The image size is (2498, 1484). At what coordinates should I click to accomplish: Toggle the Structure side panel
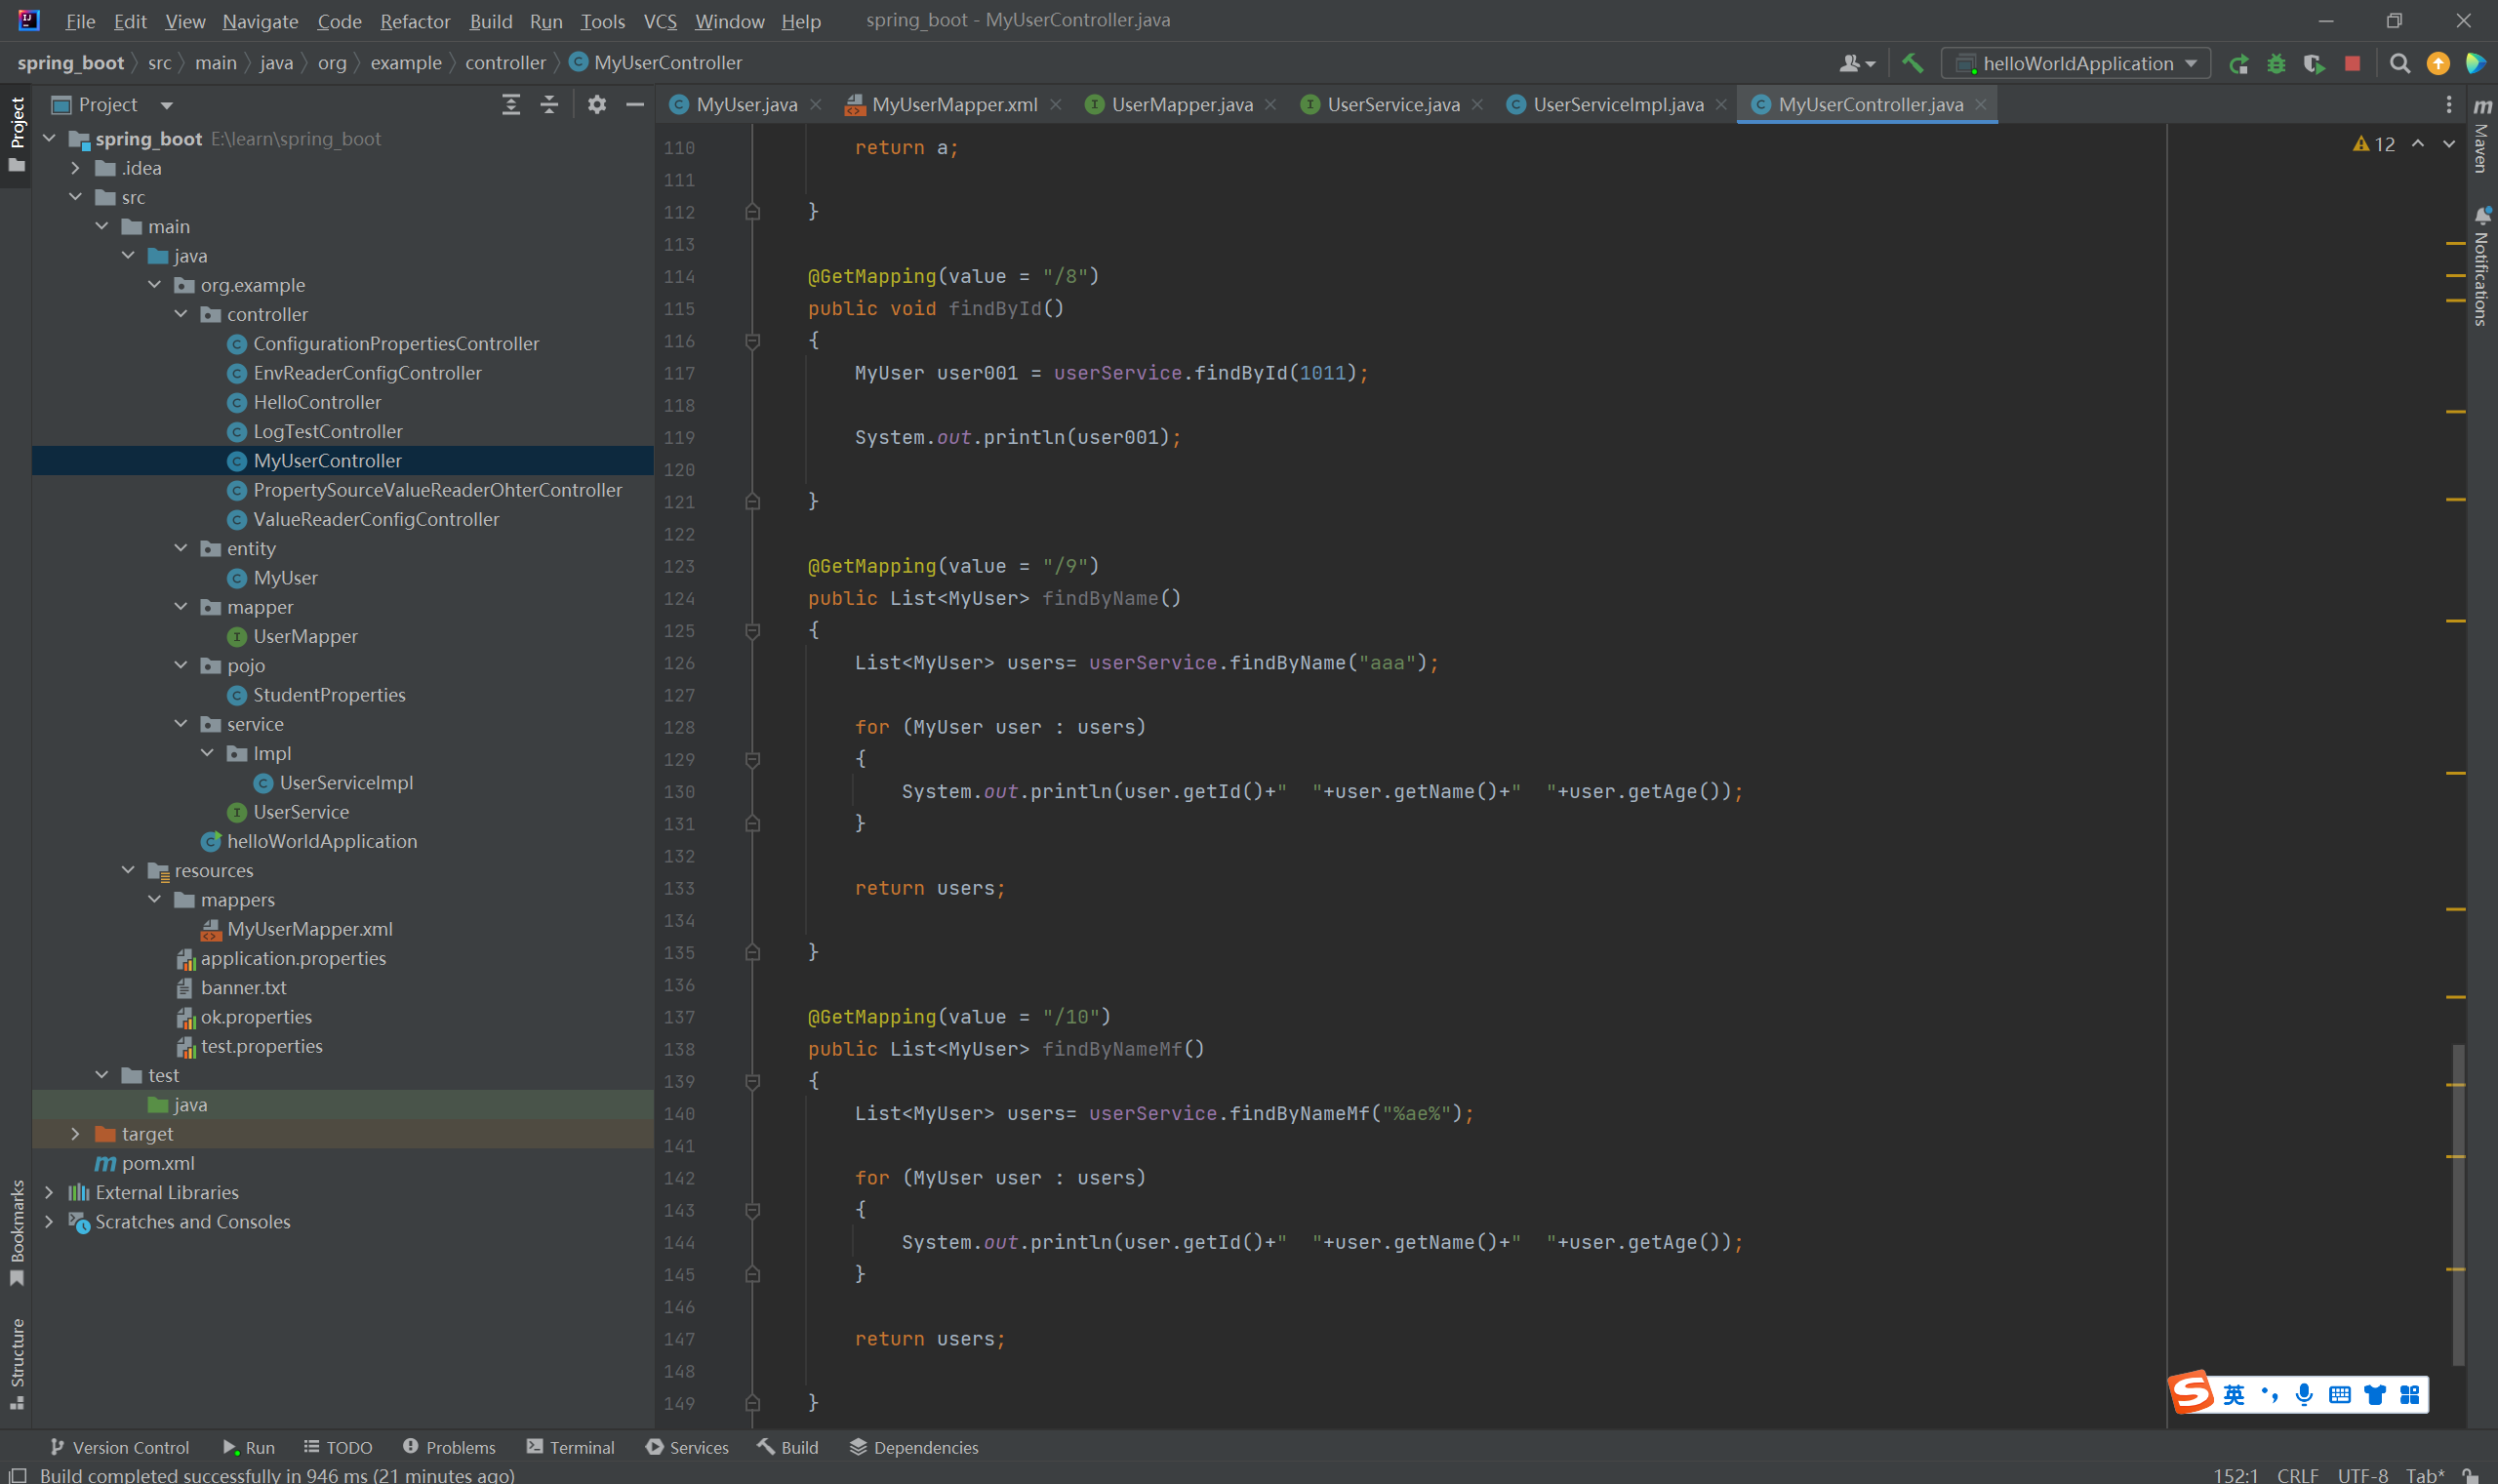[x=17, y=1362]
